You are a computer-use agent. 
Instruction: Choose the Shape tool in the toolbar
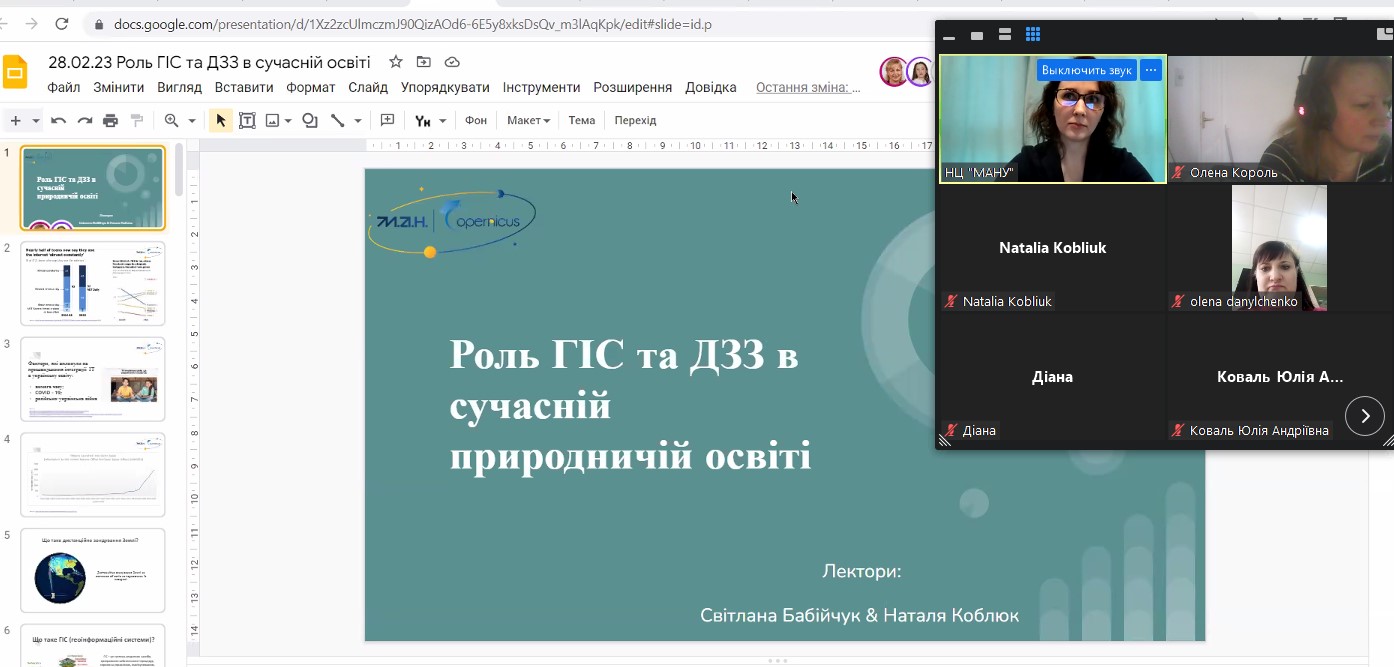310,121
